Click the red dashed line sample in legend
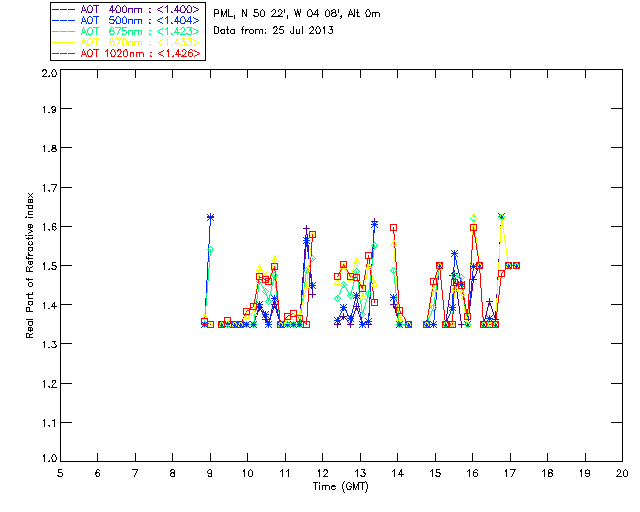 [x=64, y=53]
